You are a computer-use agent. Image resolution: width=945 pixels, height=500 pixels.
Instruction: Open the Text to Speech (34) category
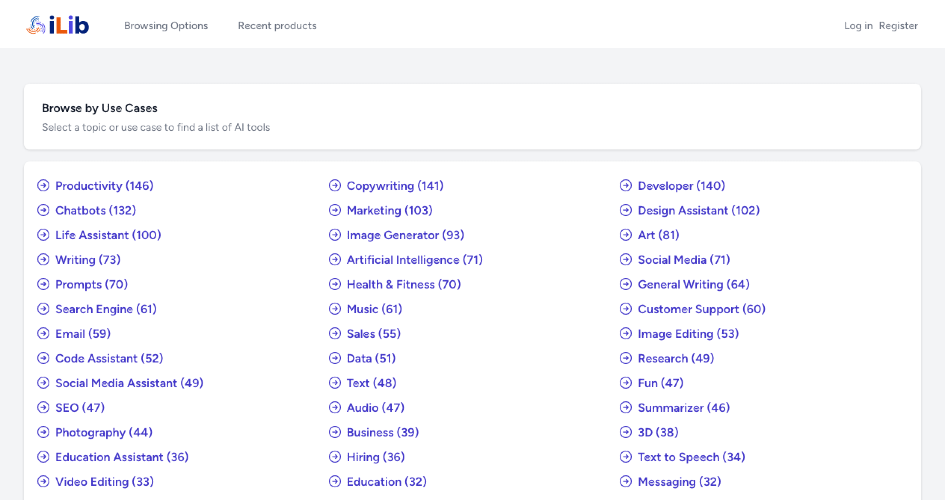click(x=691, y=457)
